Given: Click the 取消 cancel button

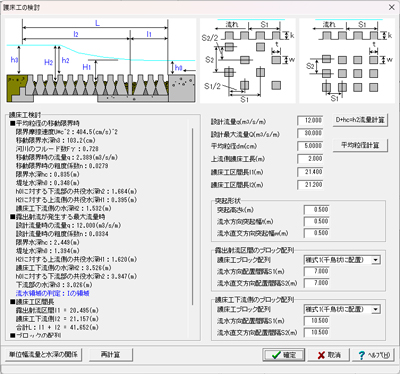Looking at the screenshot, I should pyautogui.click(x=329, y=355).
